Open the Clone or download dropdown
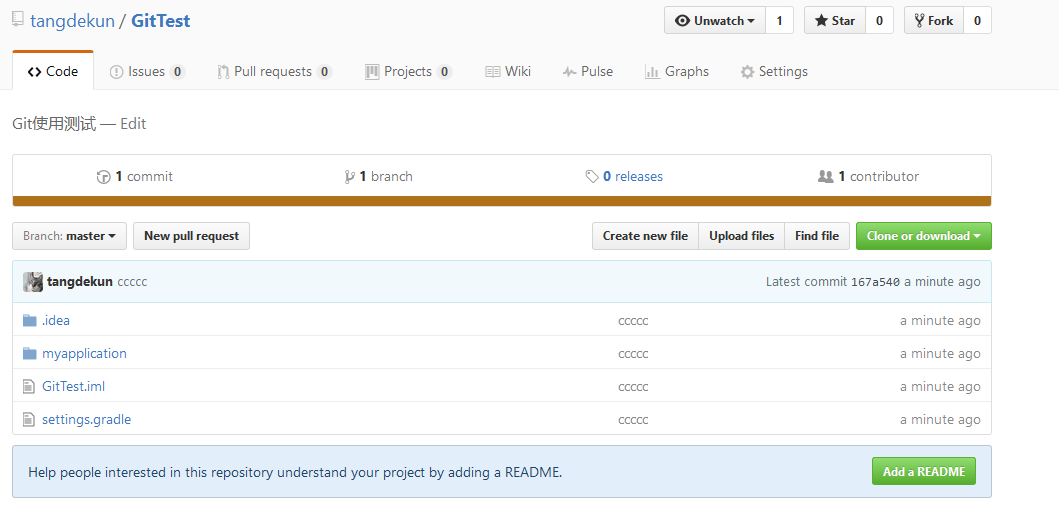1059x516 pixels. [924, 236]
